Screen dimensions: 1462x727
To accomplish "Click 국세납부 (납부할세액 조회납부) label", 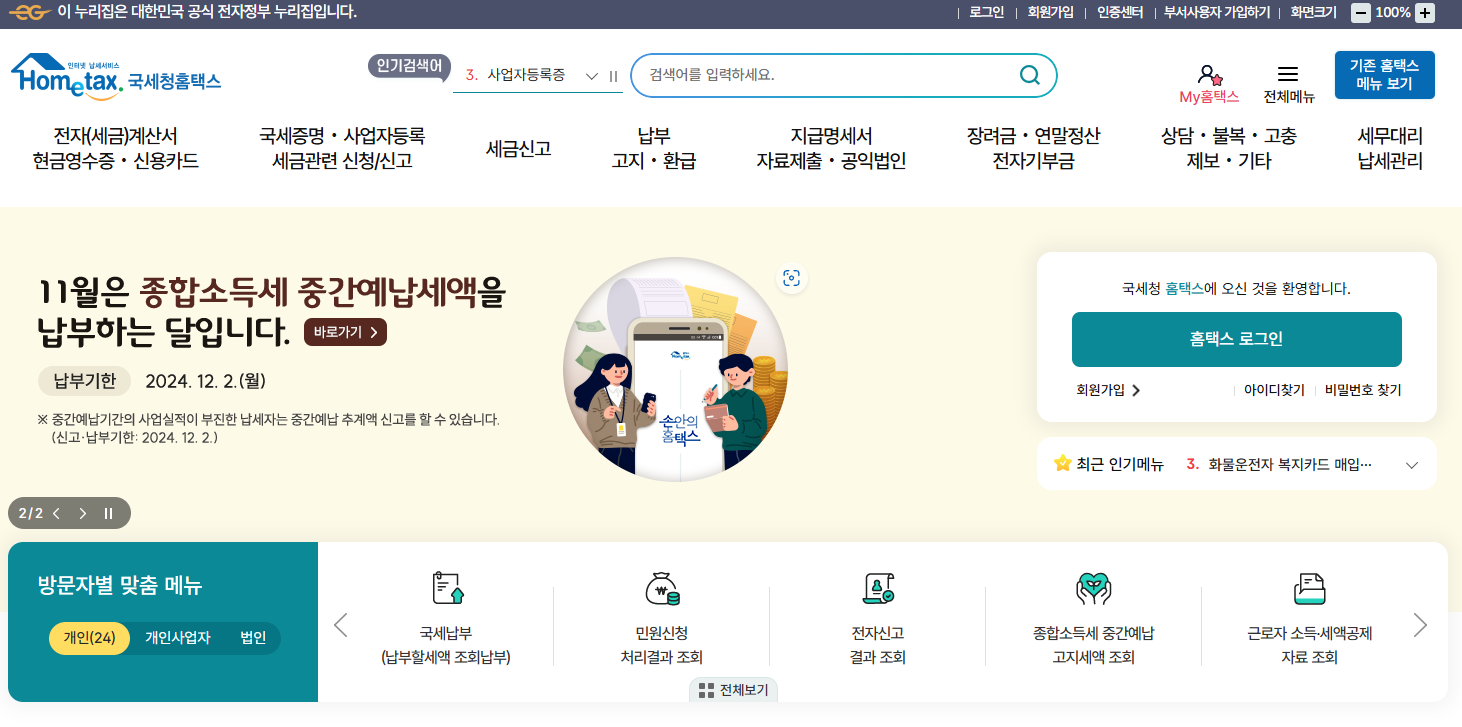I will (x=446, y=645).
